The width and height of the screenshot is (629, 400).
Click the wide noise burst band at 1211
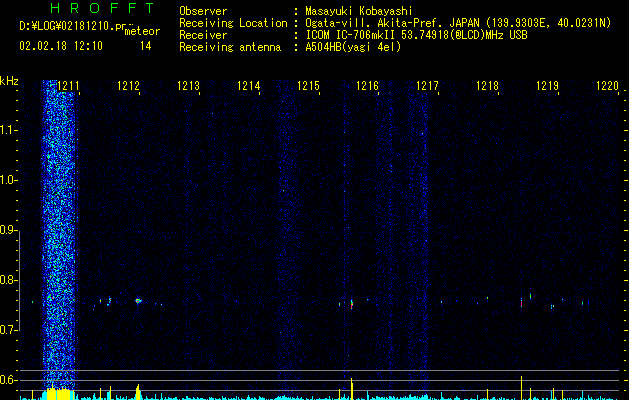[x=59, y=233]
